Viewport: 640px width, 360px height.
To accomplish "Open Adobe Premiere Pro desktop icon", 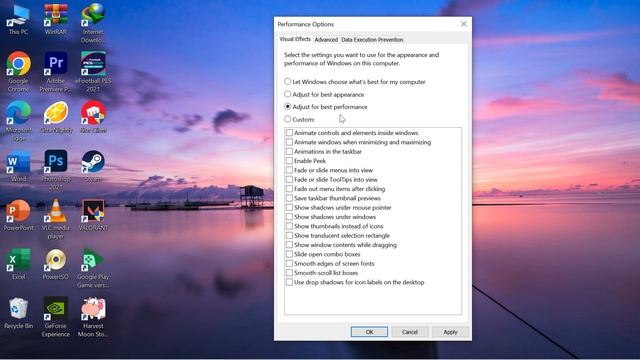I will [x=56, y=71].
